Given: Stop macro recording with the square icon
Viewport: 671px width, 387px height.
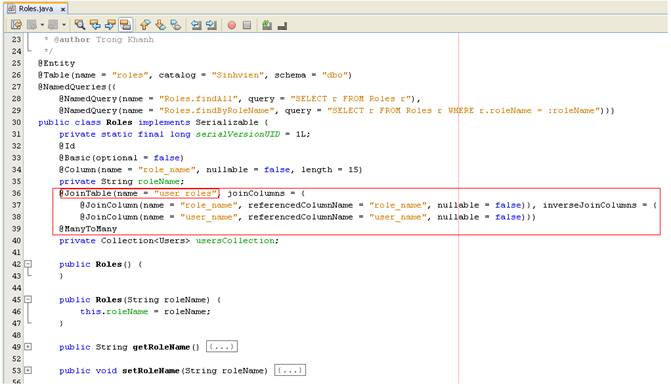Looking at the screenshot, I should point(247,25).
